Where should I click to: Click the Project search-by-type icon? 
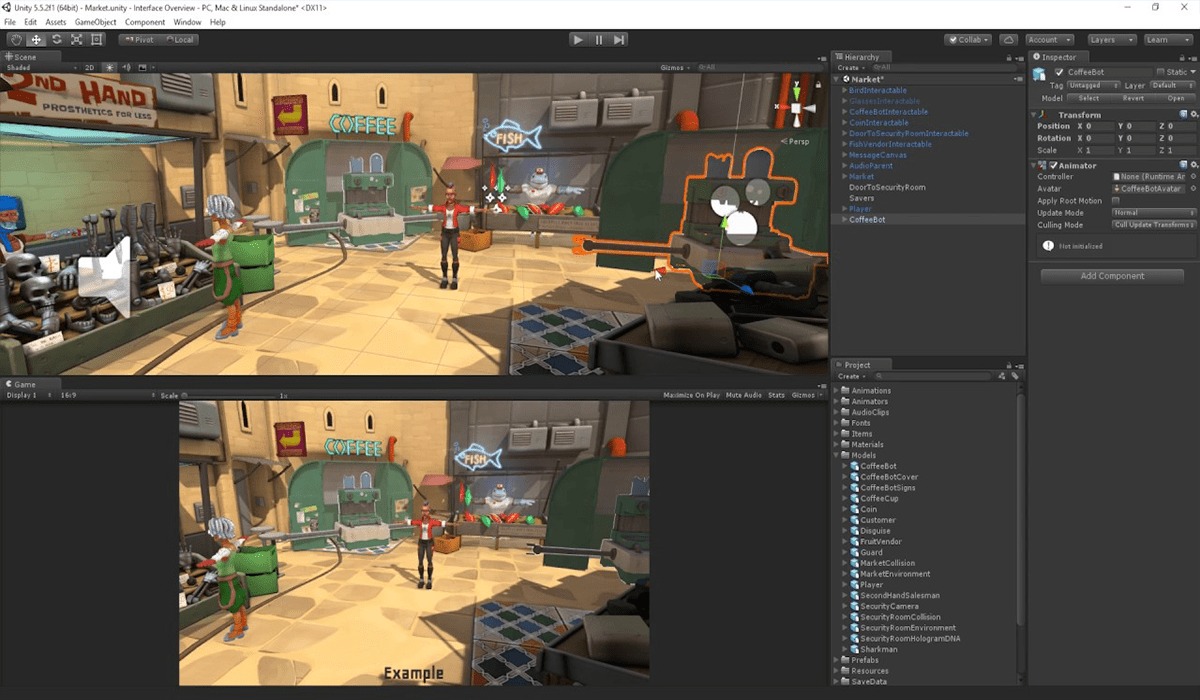click(x=1003, y=376)
